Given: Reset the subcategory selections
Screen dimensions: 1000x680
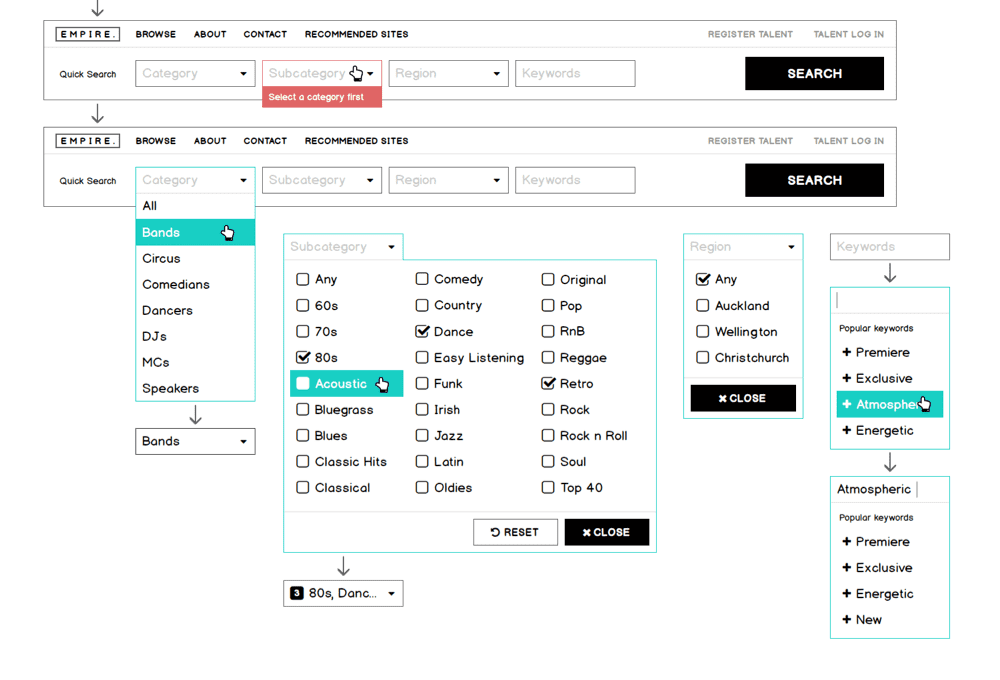Looking at the screenshot, I should click(x=515, y=532).
